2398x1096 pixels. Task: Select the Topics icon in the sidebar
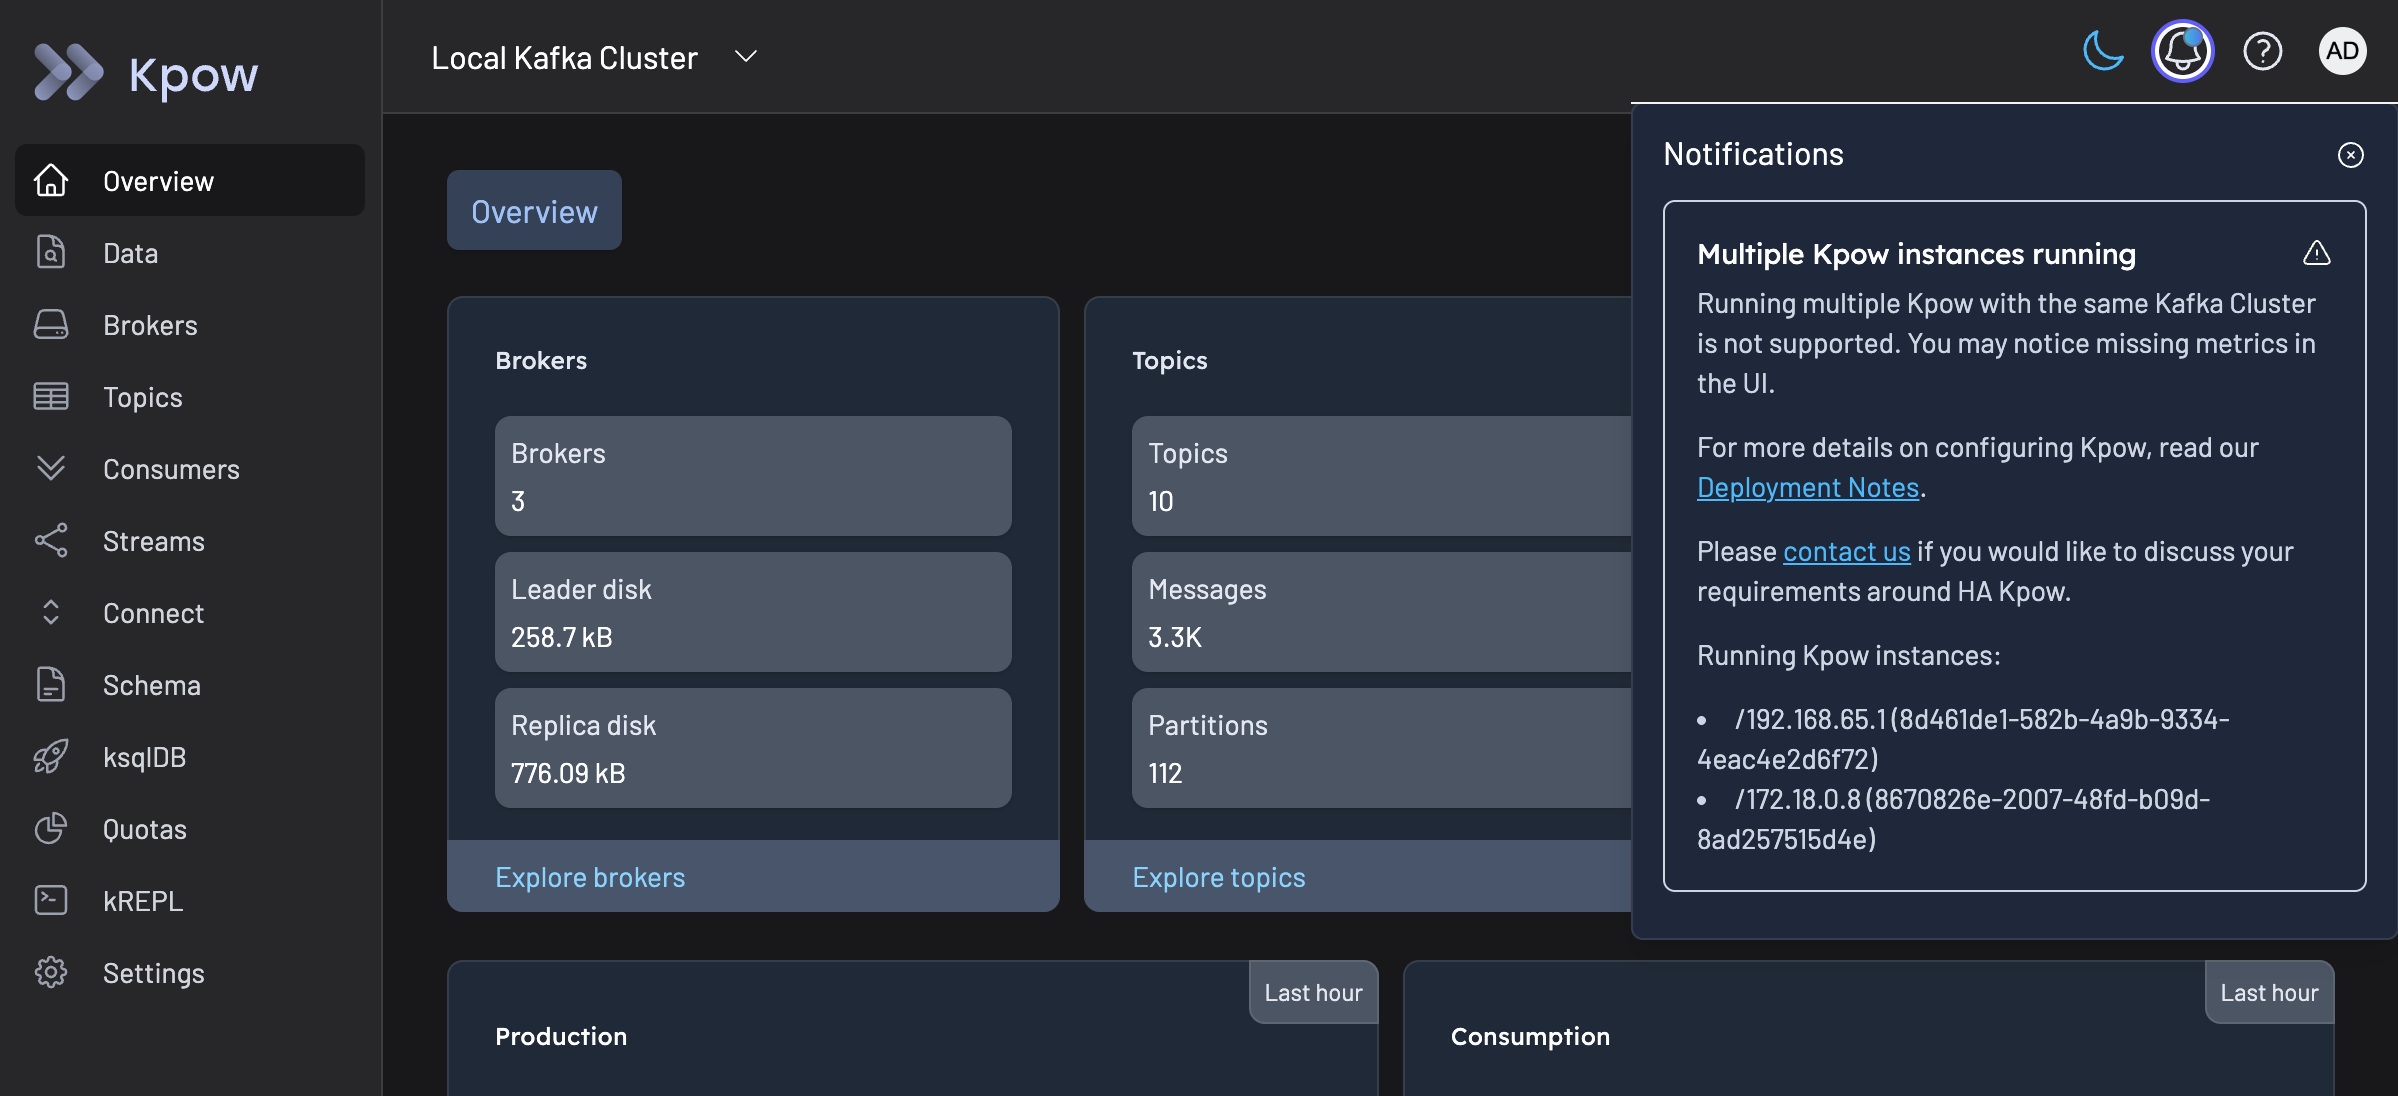(51, 396)
